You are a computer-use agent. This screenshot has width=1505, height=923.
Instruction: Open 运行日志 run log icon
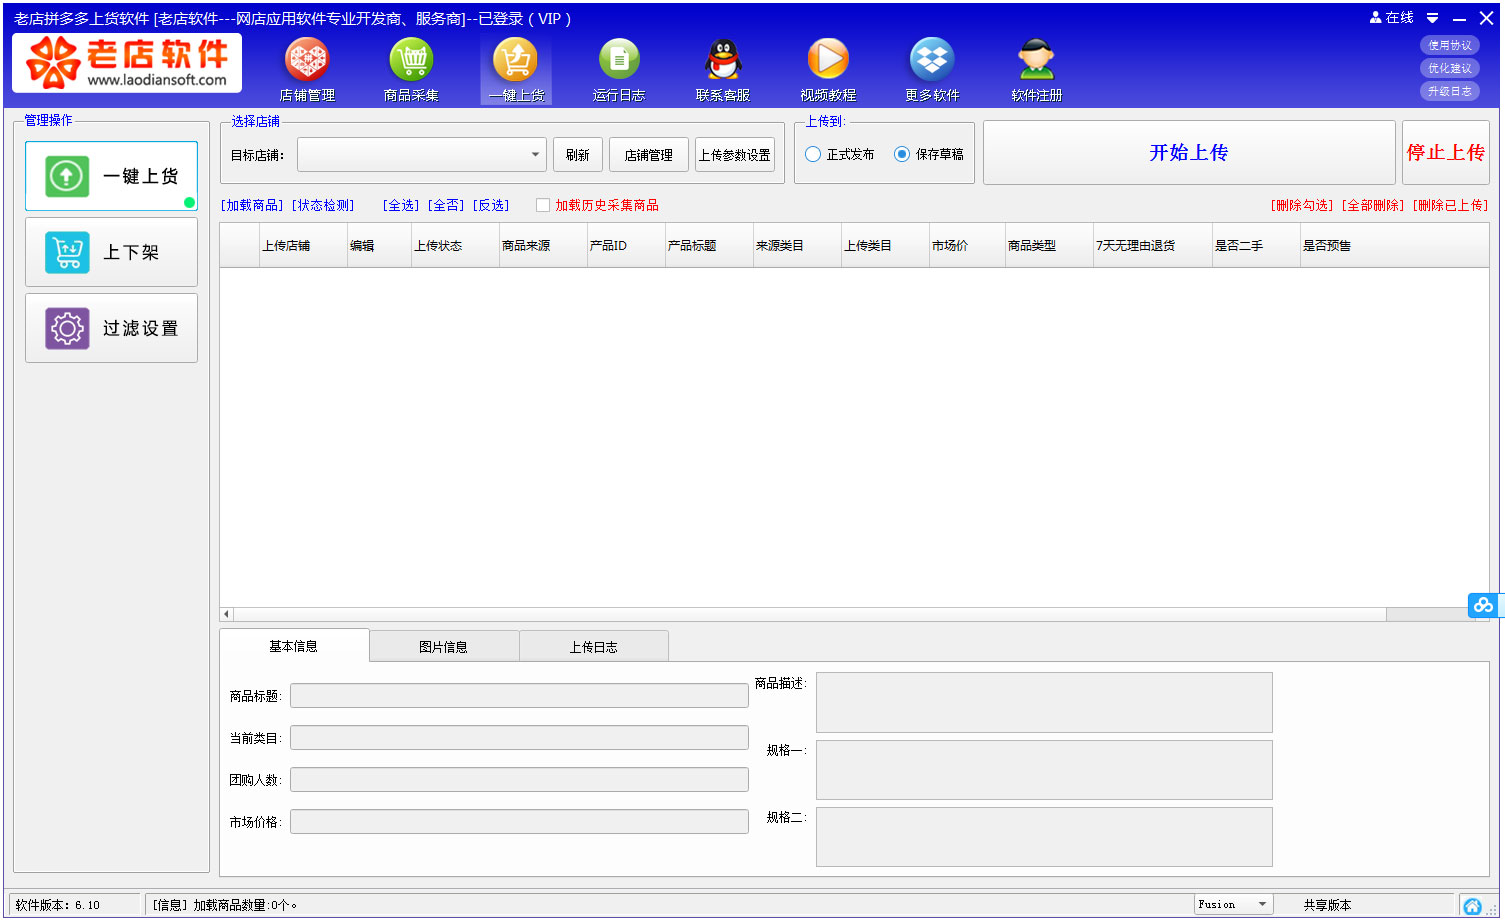coord(619,61)
